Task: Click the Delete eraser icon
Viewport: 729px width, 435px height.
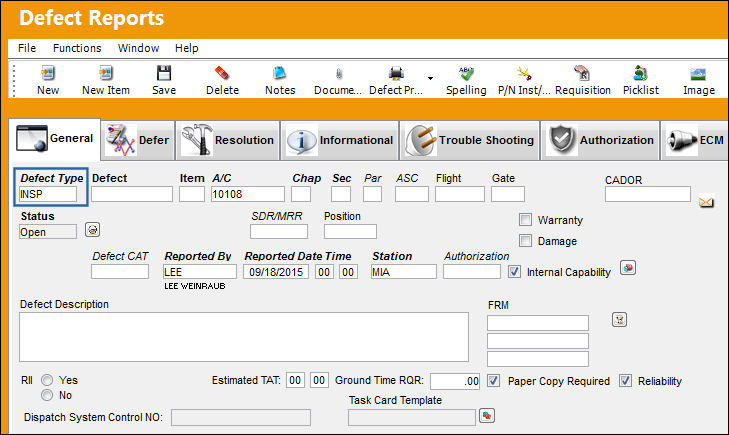Action: pyautogui.click(x=222, y=73)
